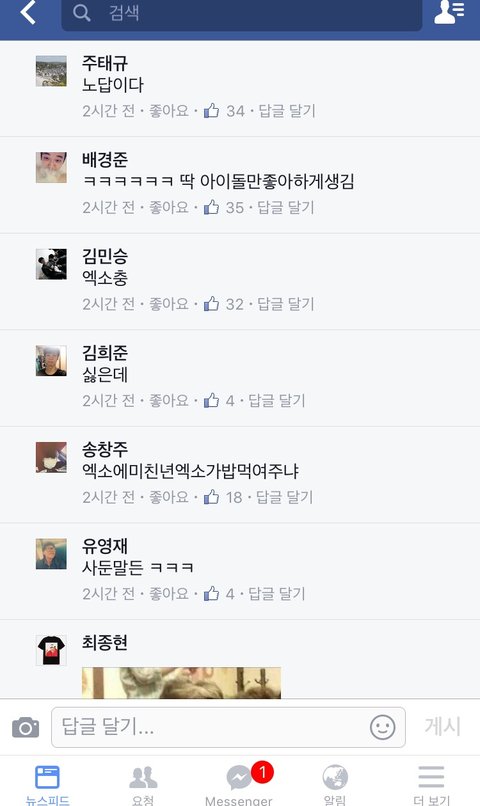This screenshot has height=806, width=480.
Task: Open the friends list icon at top right
Action: pos(449,12)
